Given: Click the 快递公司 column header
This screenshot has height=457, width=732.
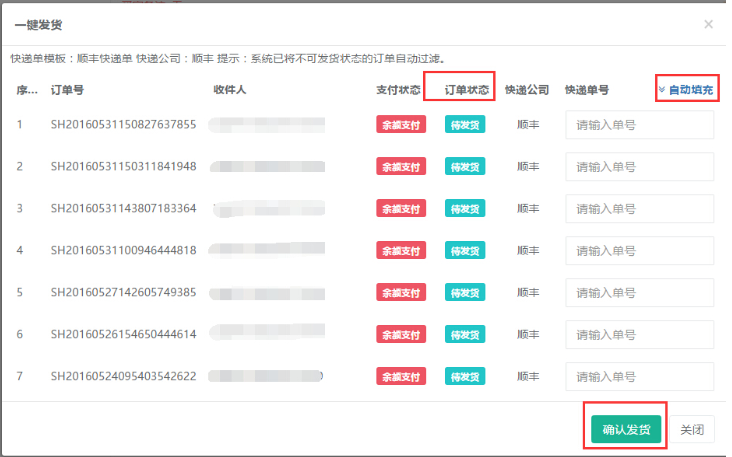Looking at the screenshot, I should pos(527,90).
